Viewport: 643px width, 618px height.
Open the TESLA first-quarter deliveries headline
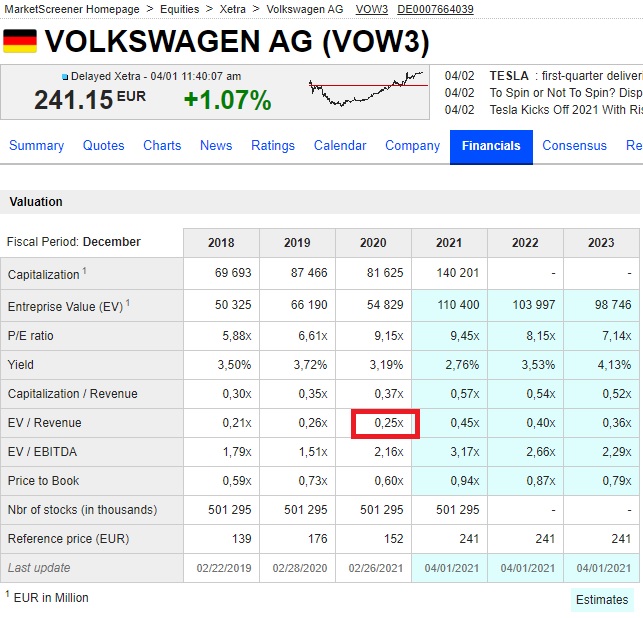pos(565,75)
